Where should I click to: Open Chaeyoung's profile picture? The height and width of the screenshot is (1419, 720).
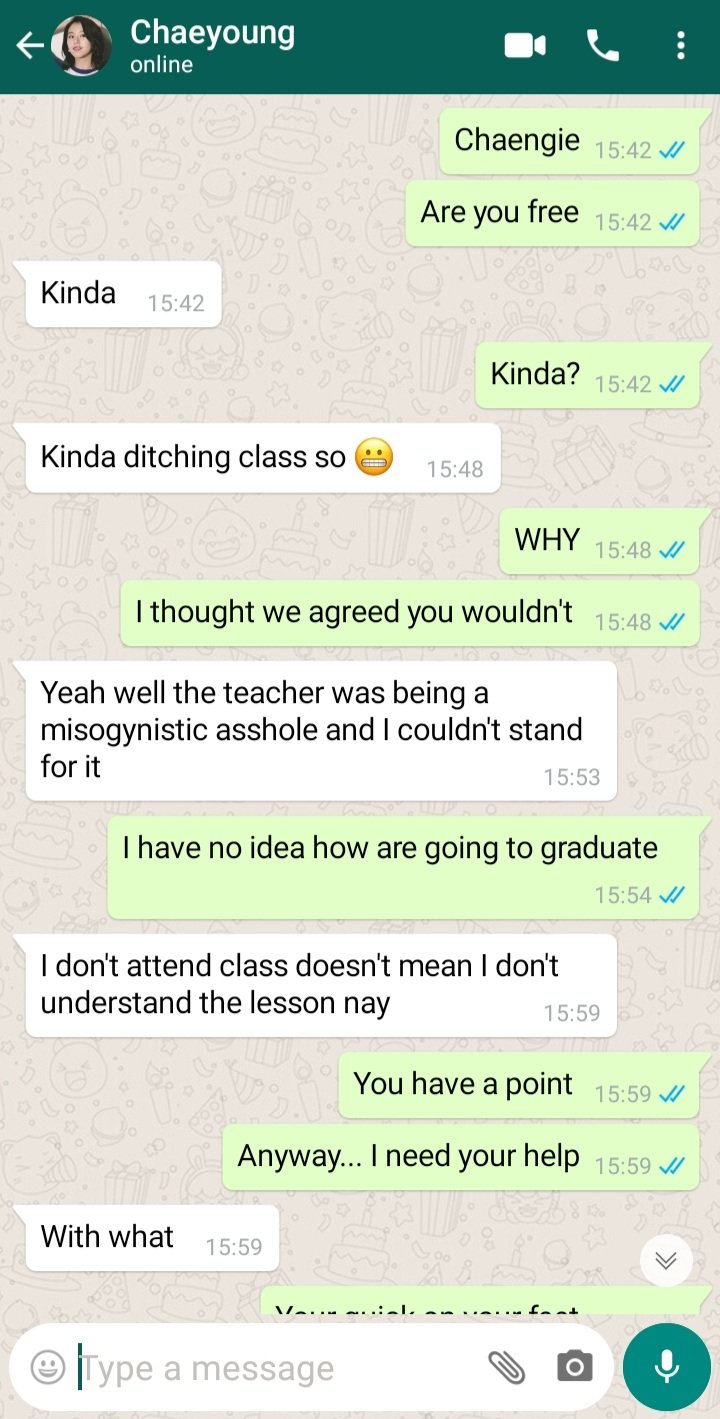(x=81, y=46)
